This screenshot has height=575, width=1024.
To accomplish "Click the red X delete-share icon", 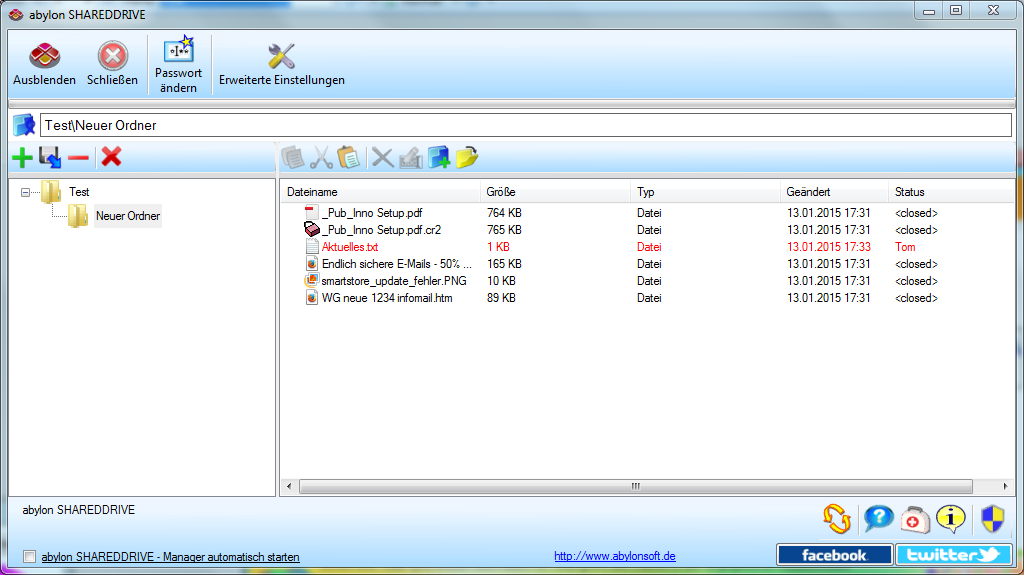I will (112, 157).
